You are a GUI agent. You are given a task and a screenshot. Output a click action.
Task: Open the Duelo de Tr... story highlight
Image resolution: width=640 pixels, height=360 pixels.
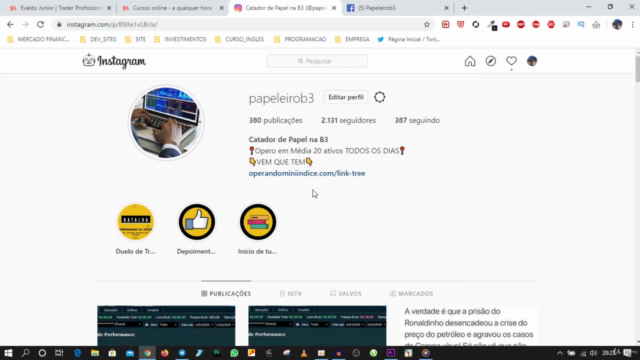point(136,222)
